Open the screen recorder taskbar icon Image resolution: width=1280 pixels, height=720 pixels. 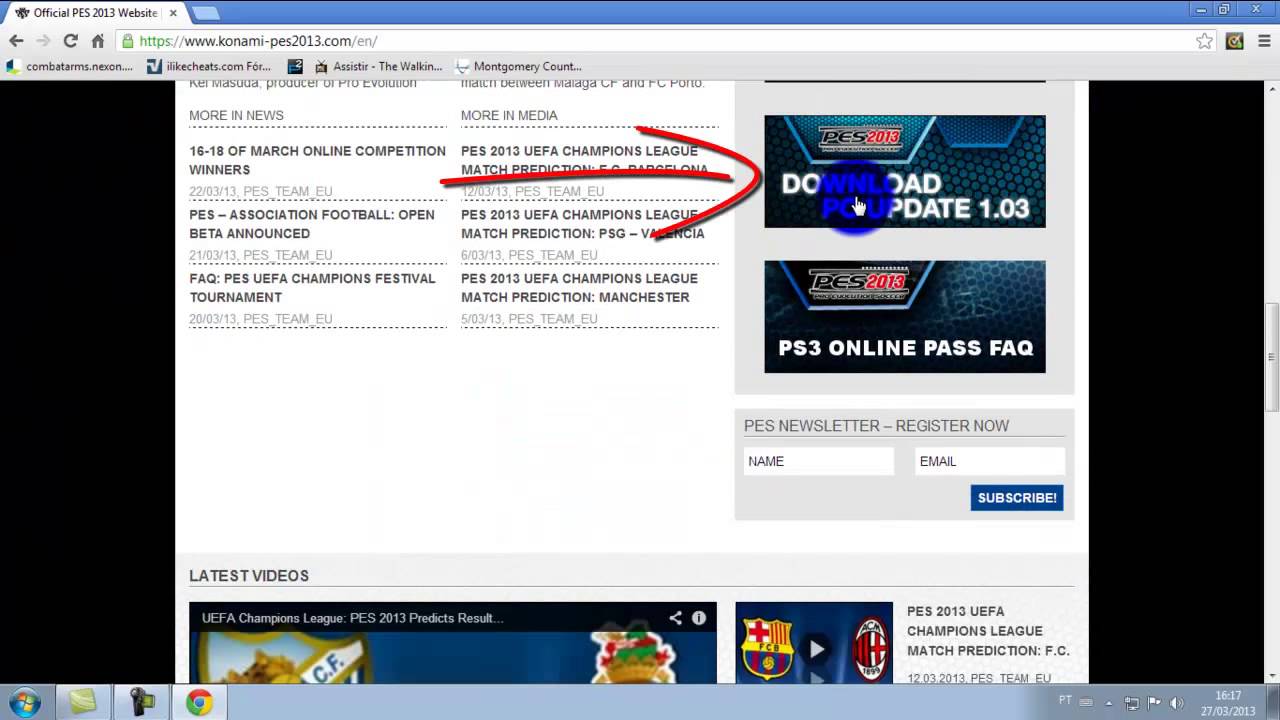click(141, 703)
